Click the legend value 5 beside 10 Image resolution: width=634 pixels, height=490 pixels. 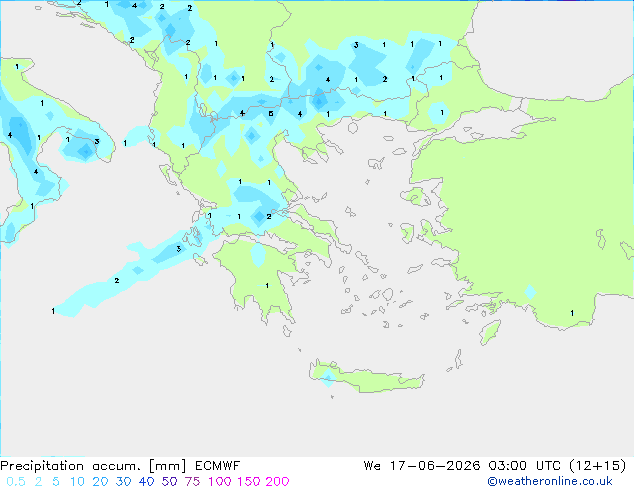coord(56,482)
